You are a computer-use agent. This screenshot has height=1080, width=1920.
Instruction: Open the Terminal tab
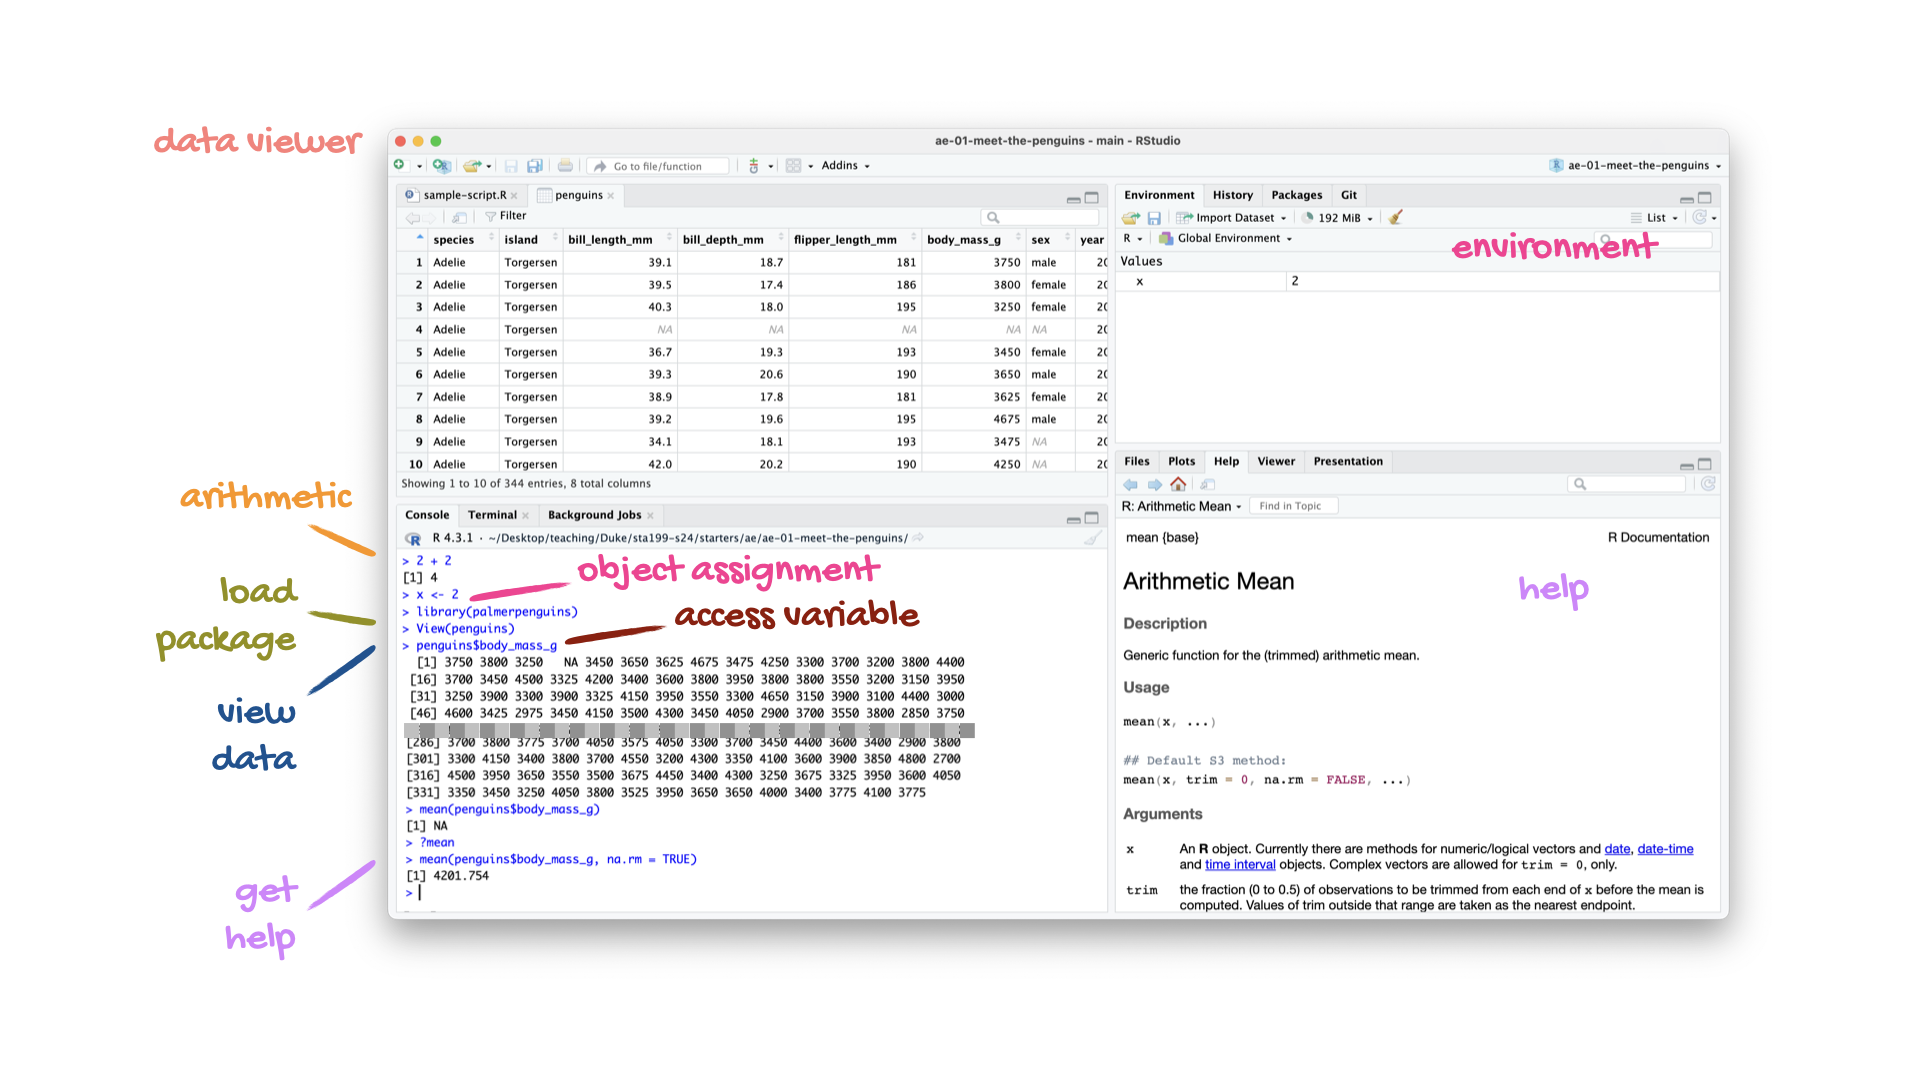[492, 515]
